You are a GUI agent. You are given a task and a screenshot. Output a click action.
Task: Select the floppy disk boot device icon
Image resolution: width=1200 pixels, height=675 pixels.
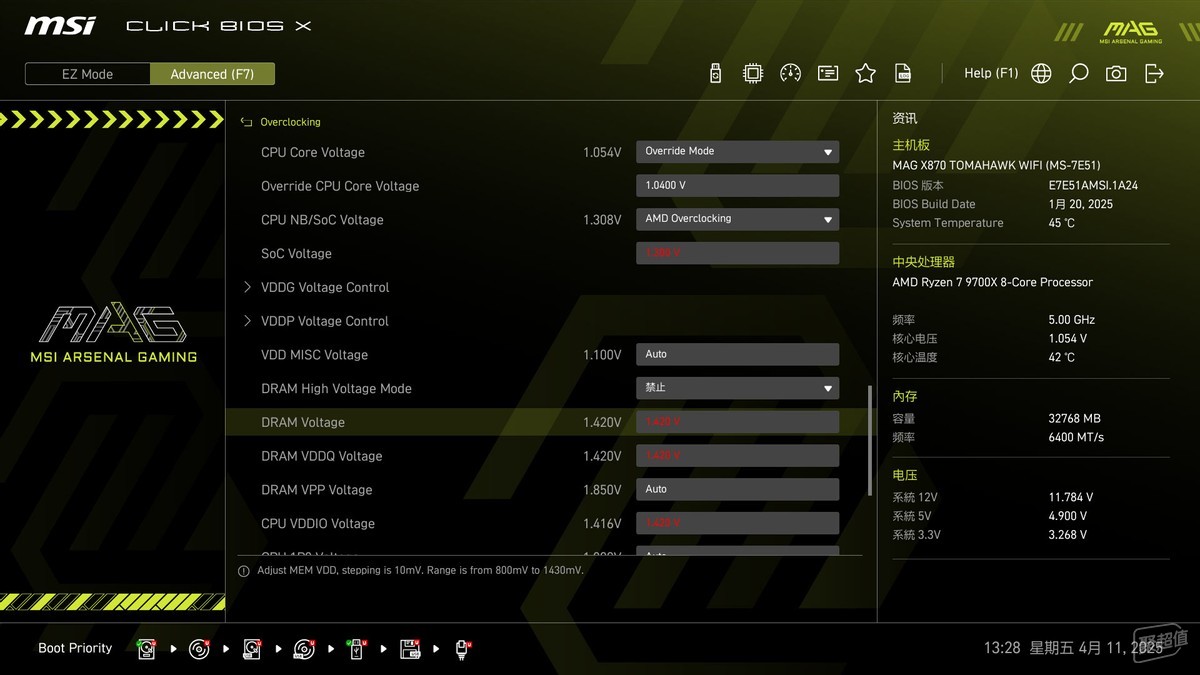410,649
